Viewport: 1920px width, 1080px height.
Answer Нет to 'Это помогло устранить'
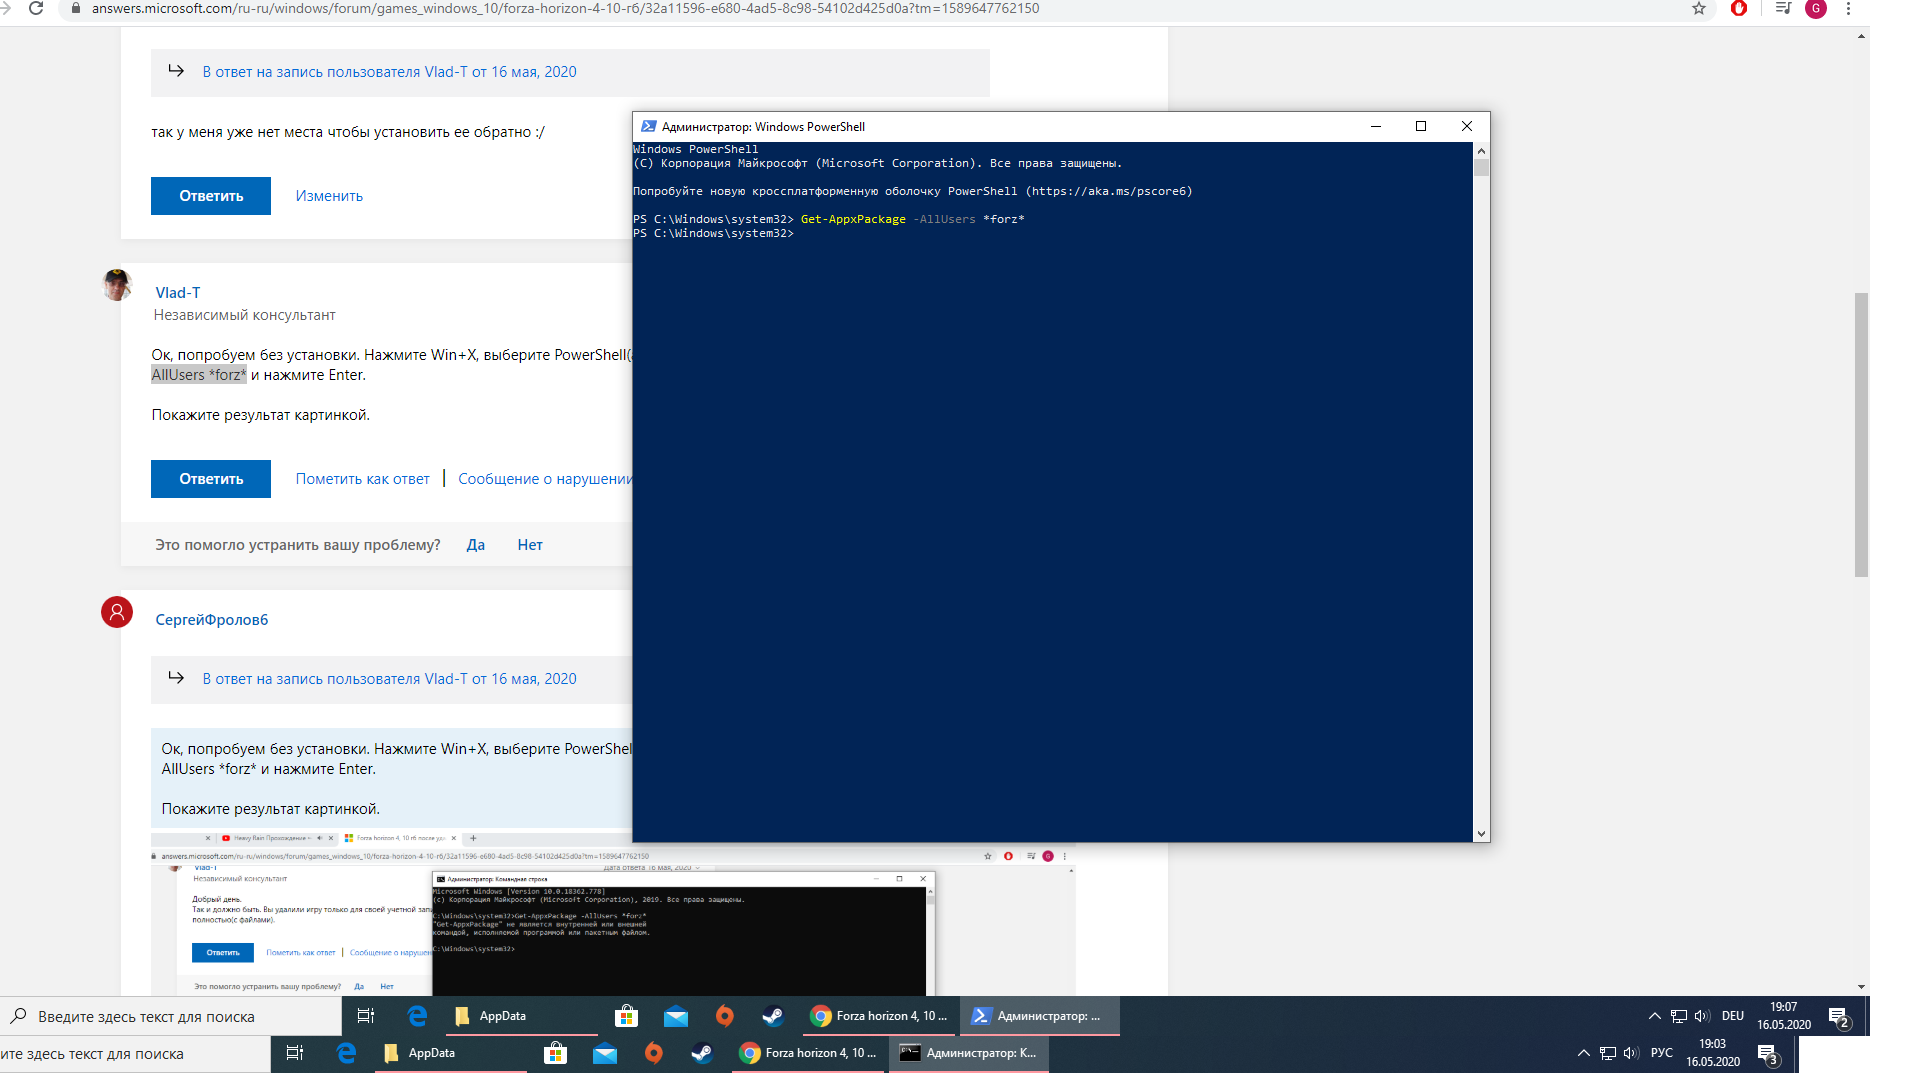(x=530, y=545)
